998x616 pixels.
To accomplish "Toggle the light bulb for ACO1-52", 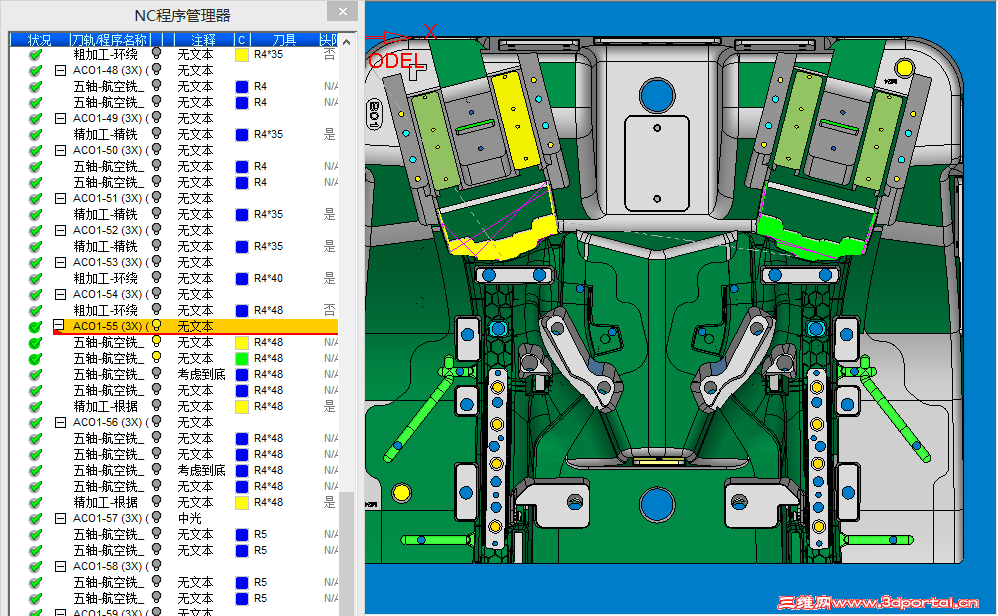I will coord(156,230).
